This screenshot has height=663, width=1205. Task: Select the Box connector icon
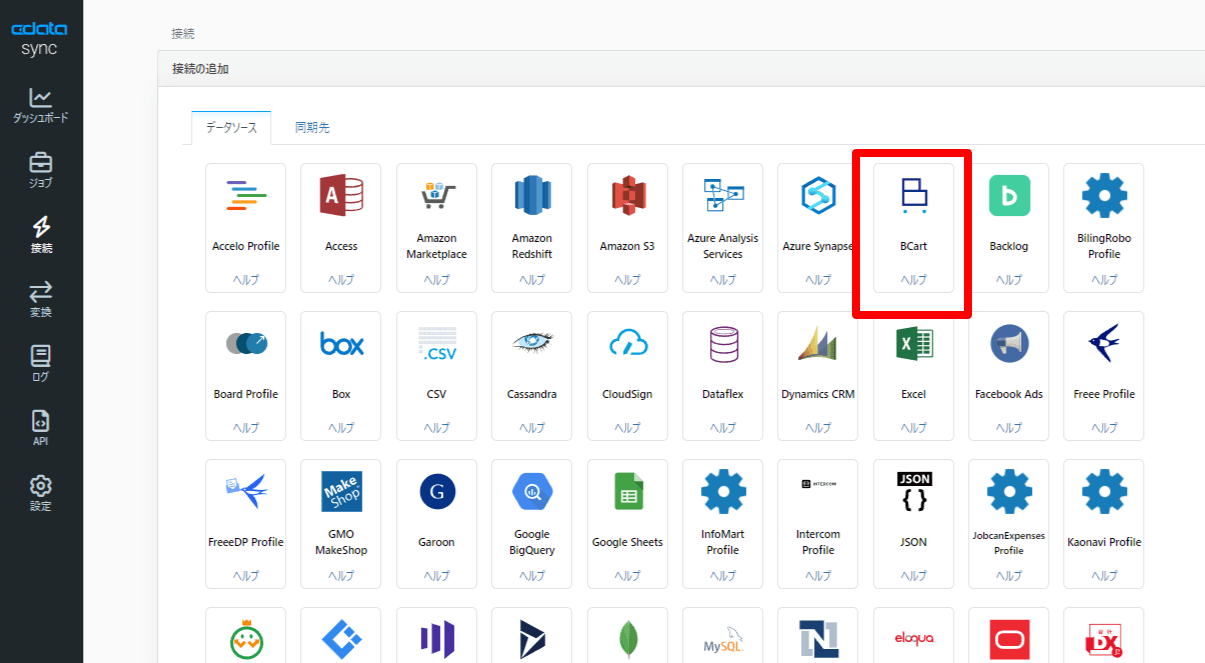341,345
